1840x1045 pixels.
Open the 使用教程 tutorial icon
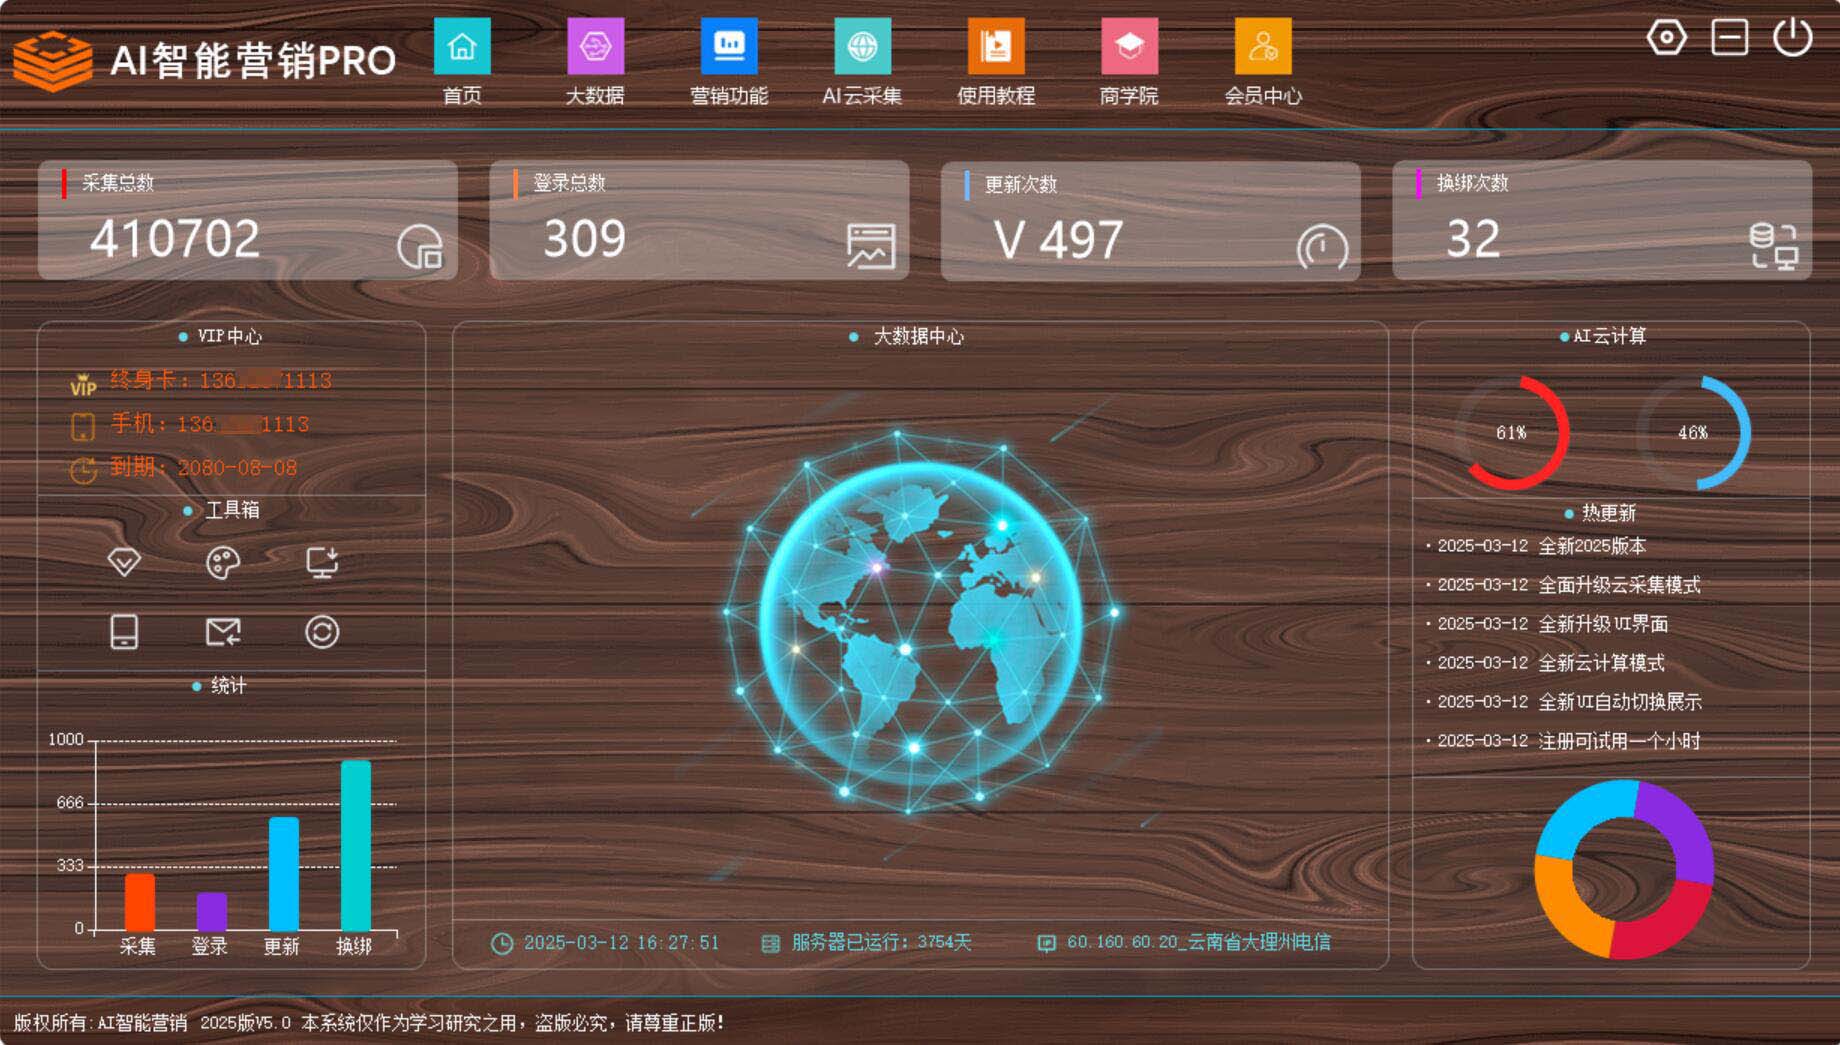click(995, 47)
